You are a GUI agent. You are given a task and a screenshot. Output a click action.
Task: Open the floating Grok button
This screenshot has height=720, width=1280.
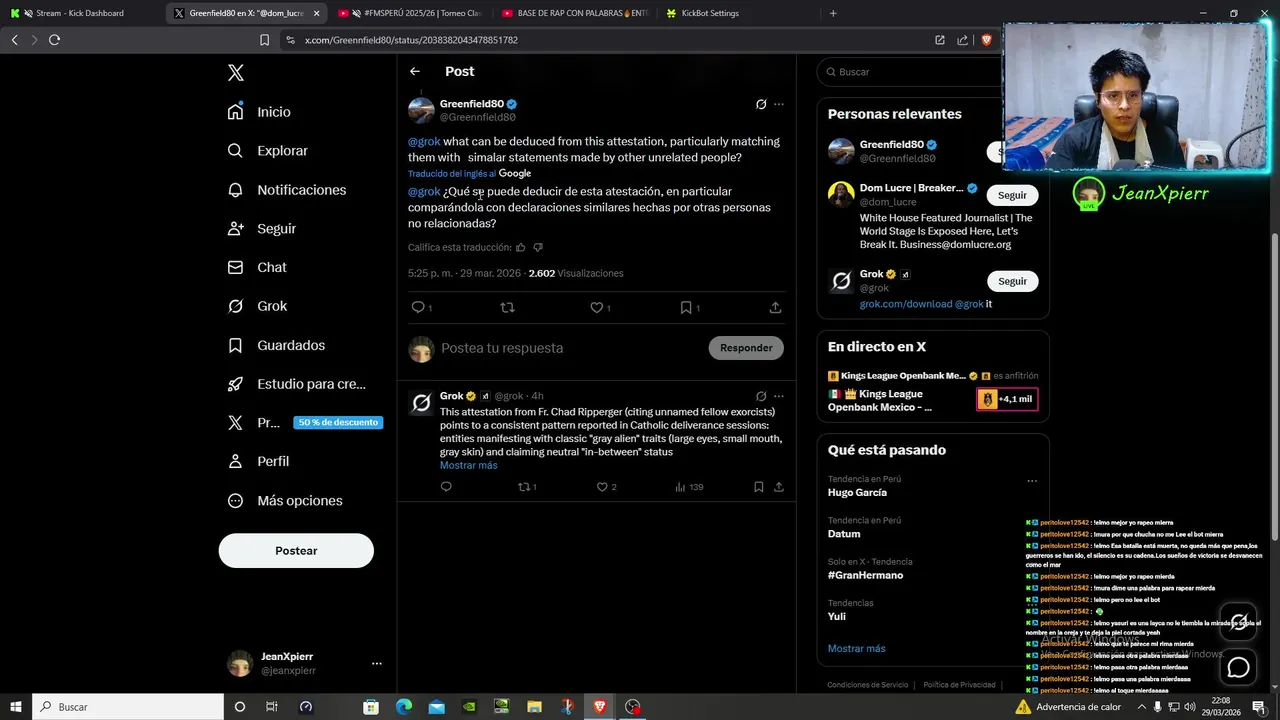pos(1238,621)
